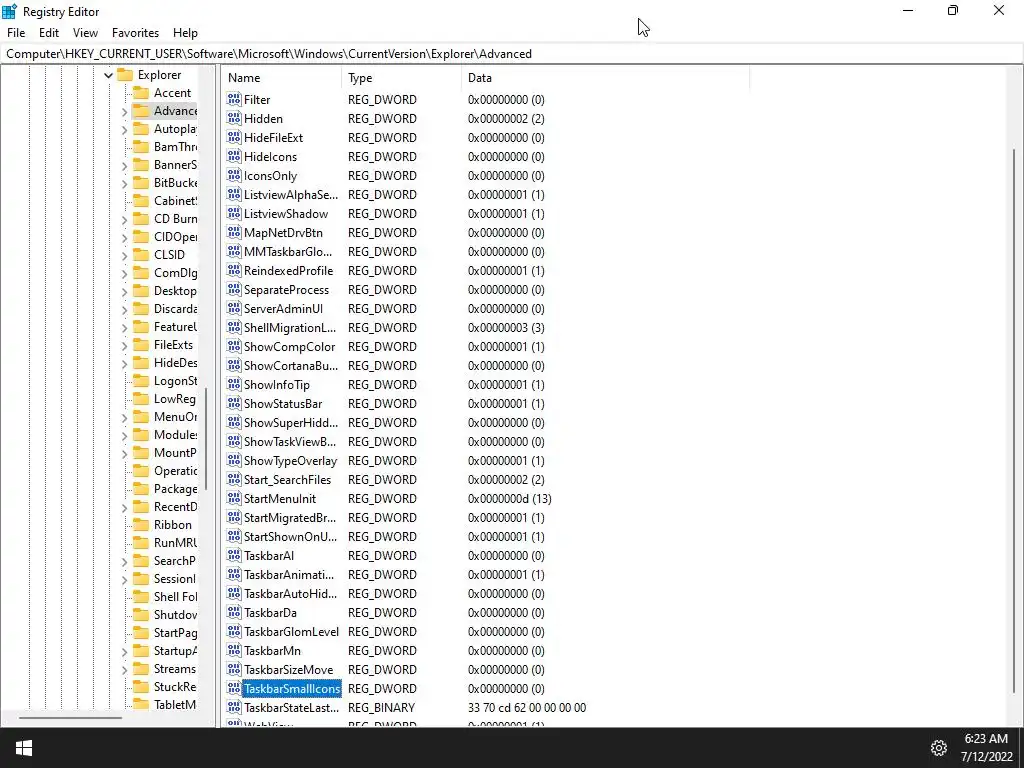Click the MapNetDrvBtn value icon
1024x768 pixels.
point(234,232)
